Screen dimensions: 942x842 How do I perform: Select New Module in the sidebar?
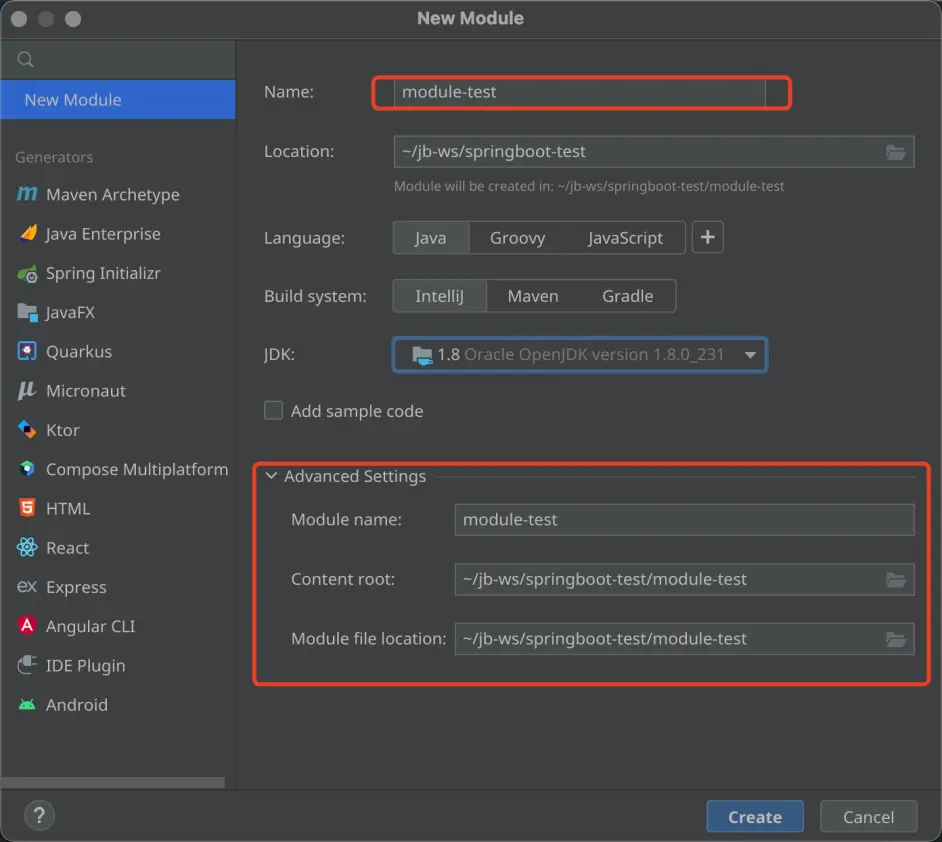pos(118,99)
